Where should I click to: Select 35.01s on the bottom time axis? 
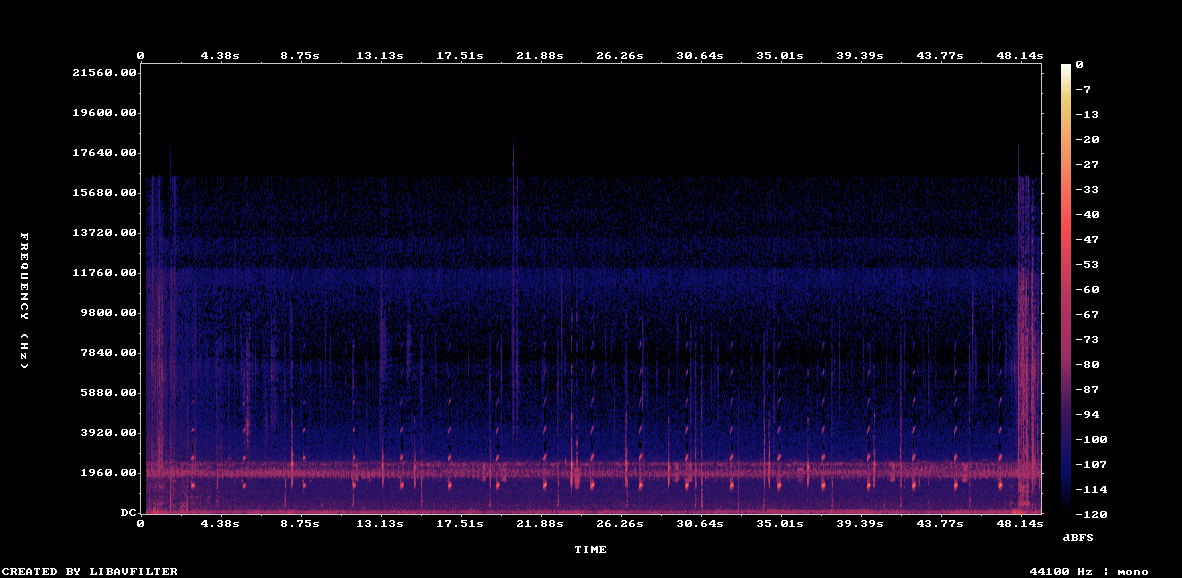pyautogui.click(x=780, y=523)
